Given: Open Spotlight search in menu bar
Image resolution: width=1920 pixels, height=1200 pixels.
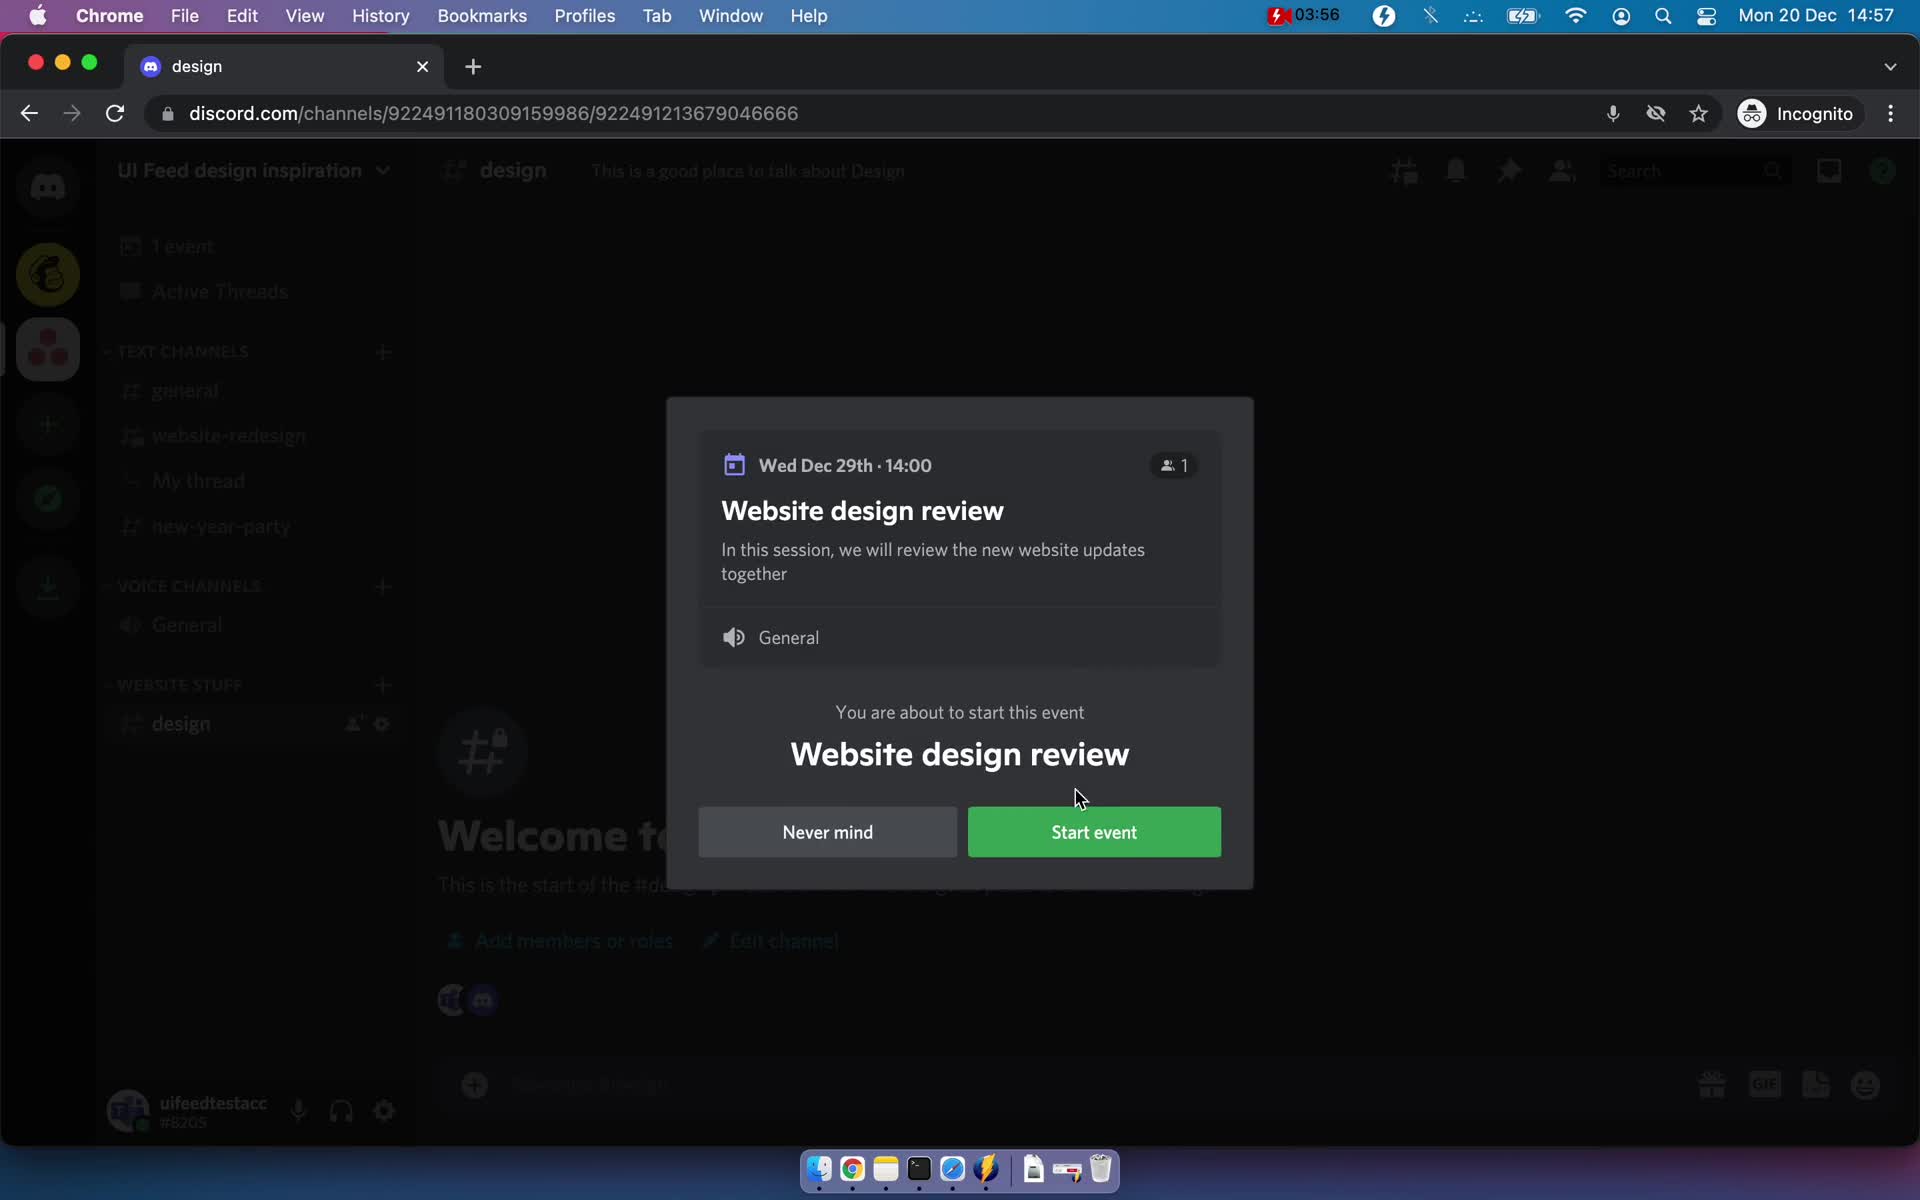Looking at the screenshot, I should pos(1663,16).
